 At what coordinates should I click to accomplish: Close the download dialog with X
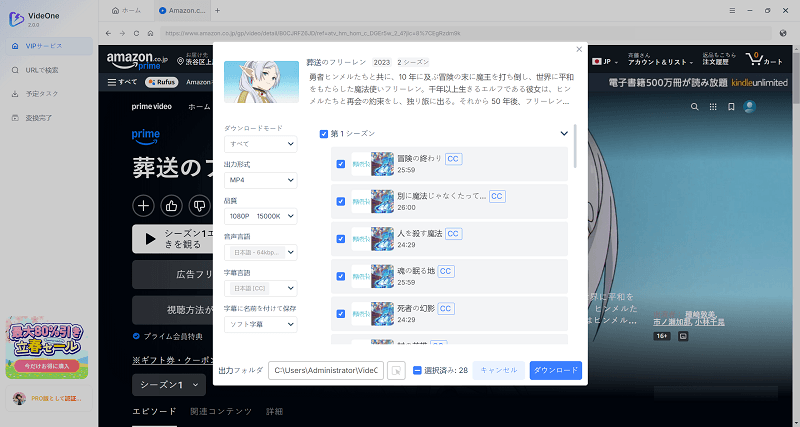pos(579,49)
